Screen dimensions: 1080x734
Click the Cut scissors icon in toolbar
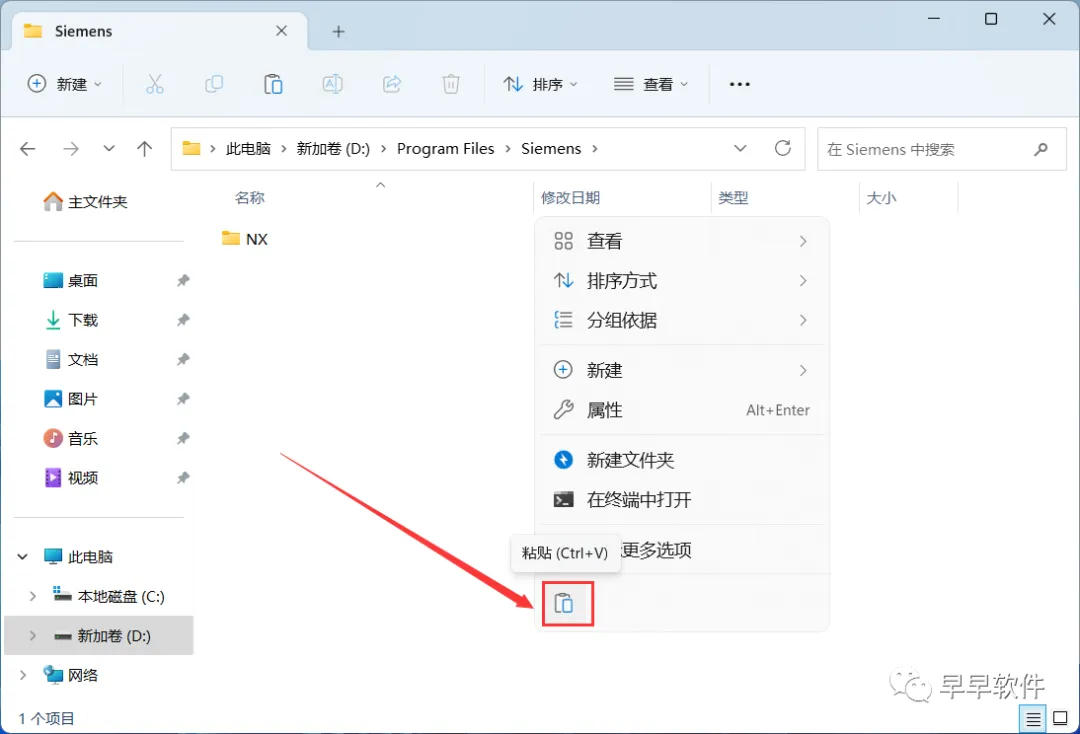click(155, 84)
